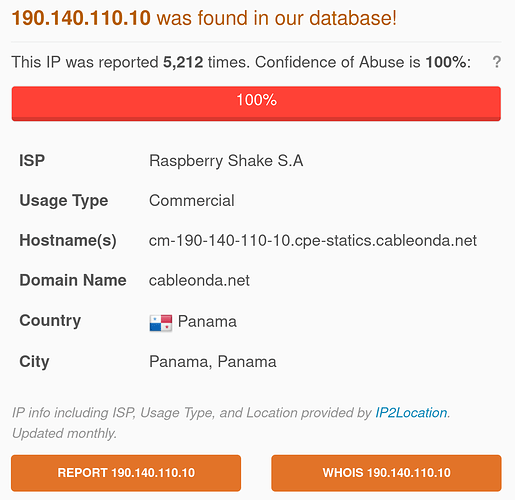Click the Raspberry Shake S.A ISP value

click(226, 161)
